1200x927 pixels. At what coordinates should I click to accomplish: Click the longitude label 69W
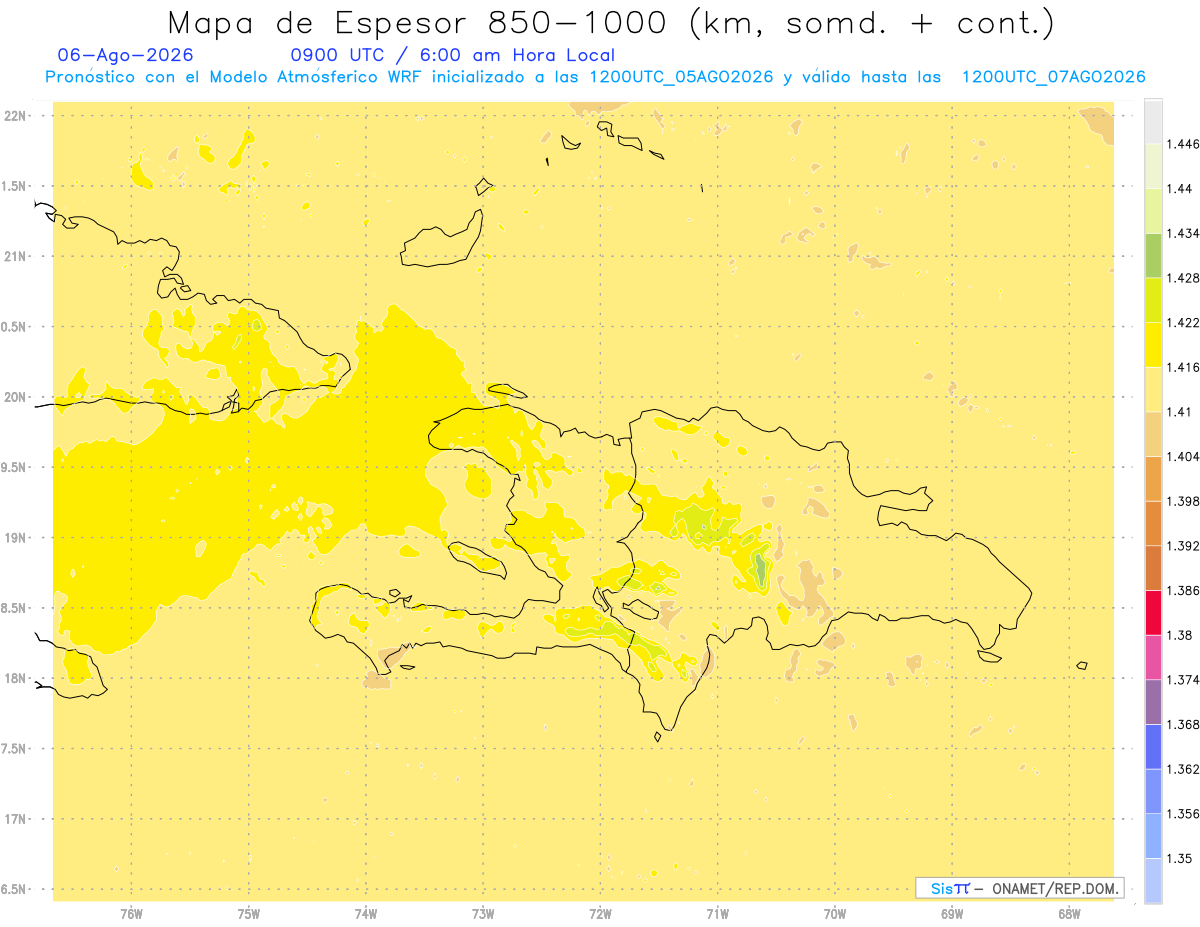952,914
